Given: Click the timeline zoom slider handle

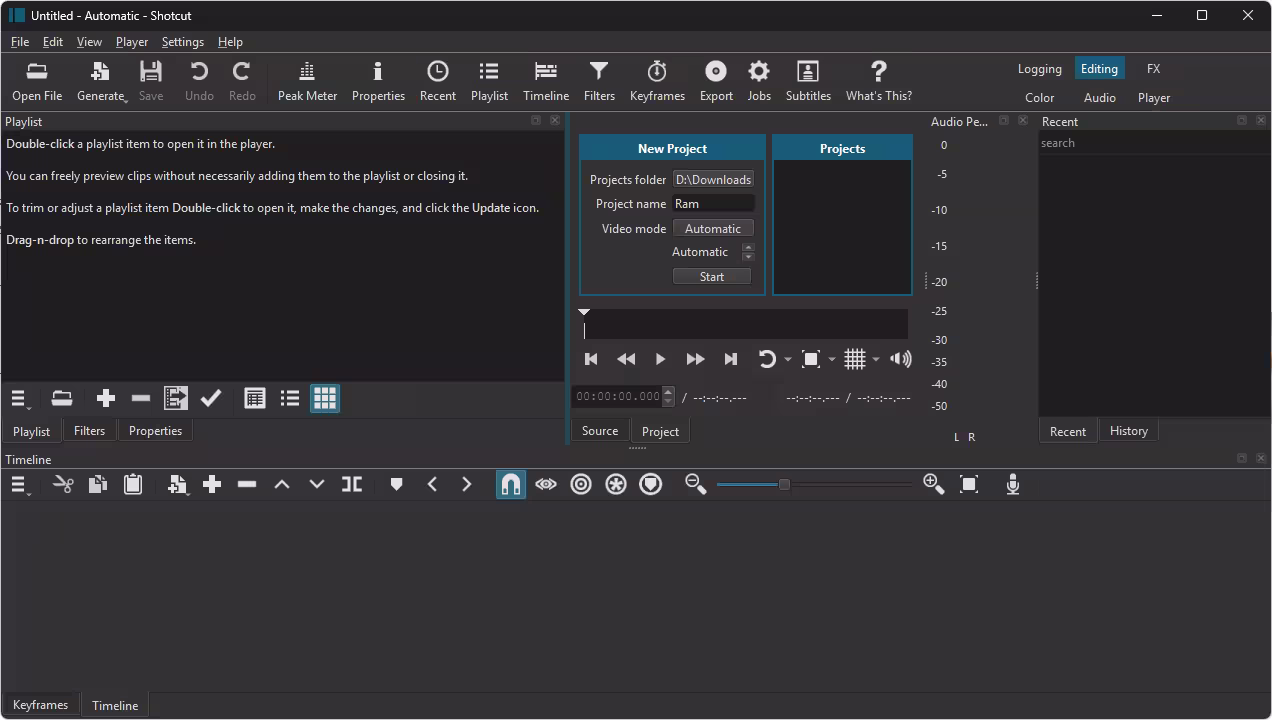Looking at the screenshot, I should tap(784, 485).
